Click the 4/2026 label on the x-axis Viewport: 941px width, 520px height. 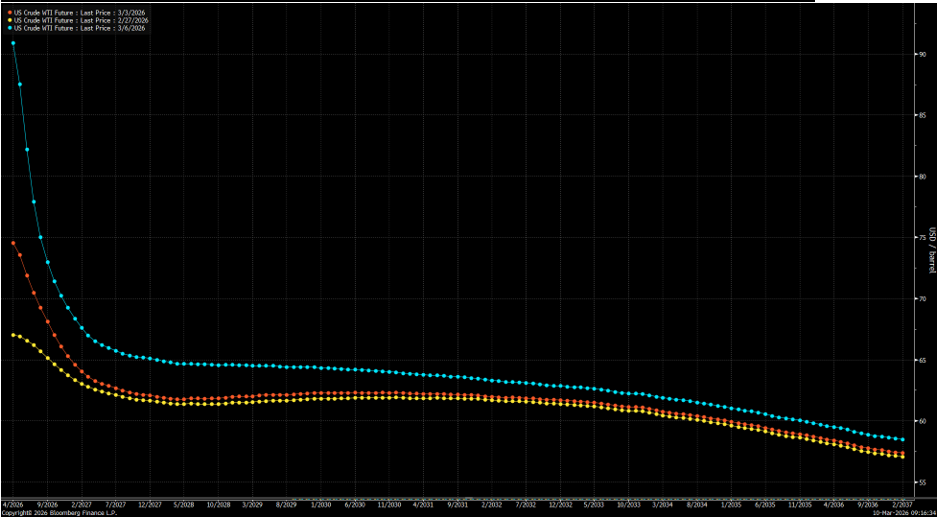pos(14,505)
